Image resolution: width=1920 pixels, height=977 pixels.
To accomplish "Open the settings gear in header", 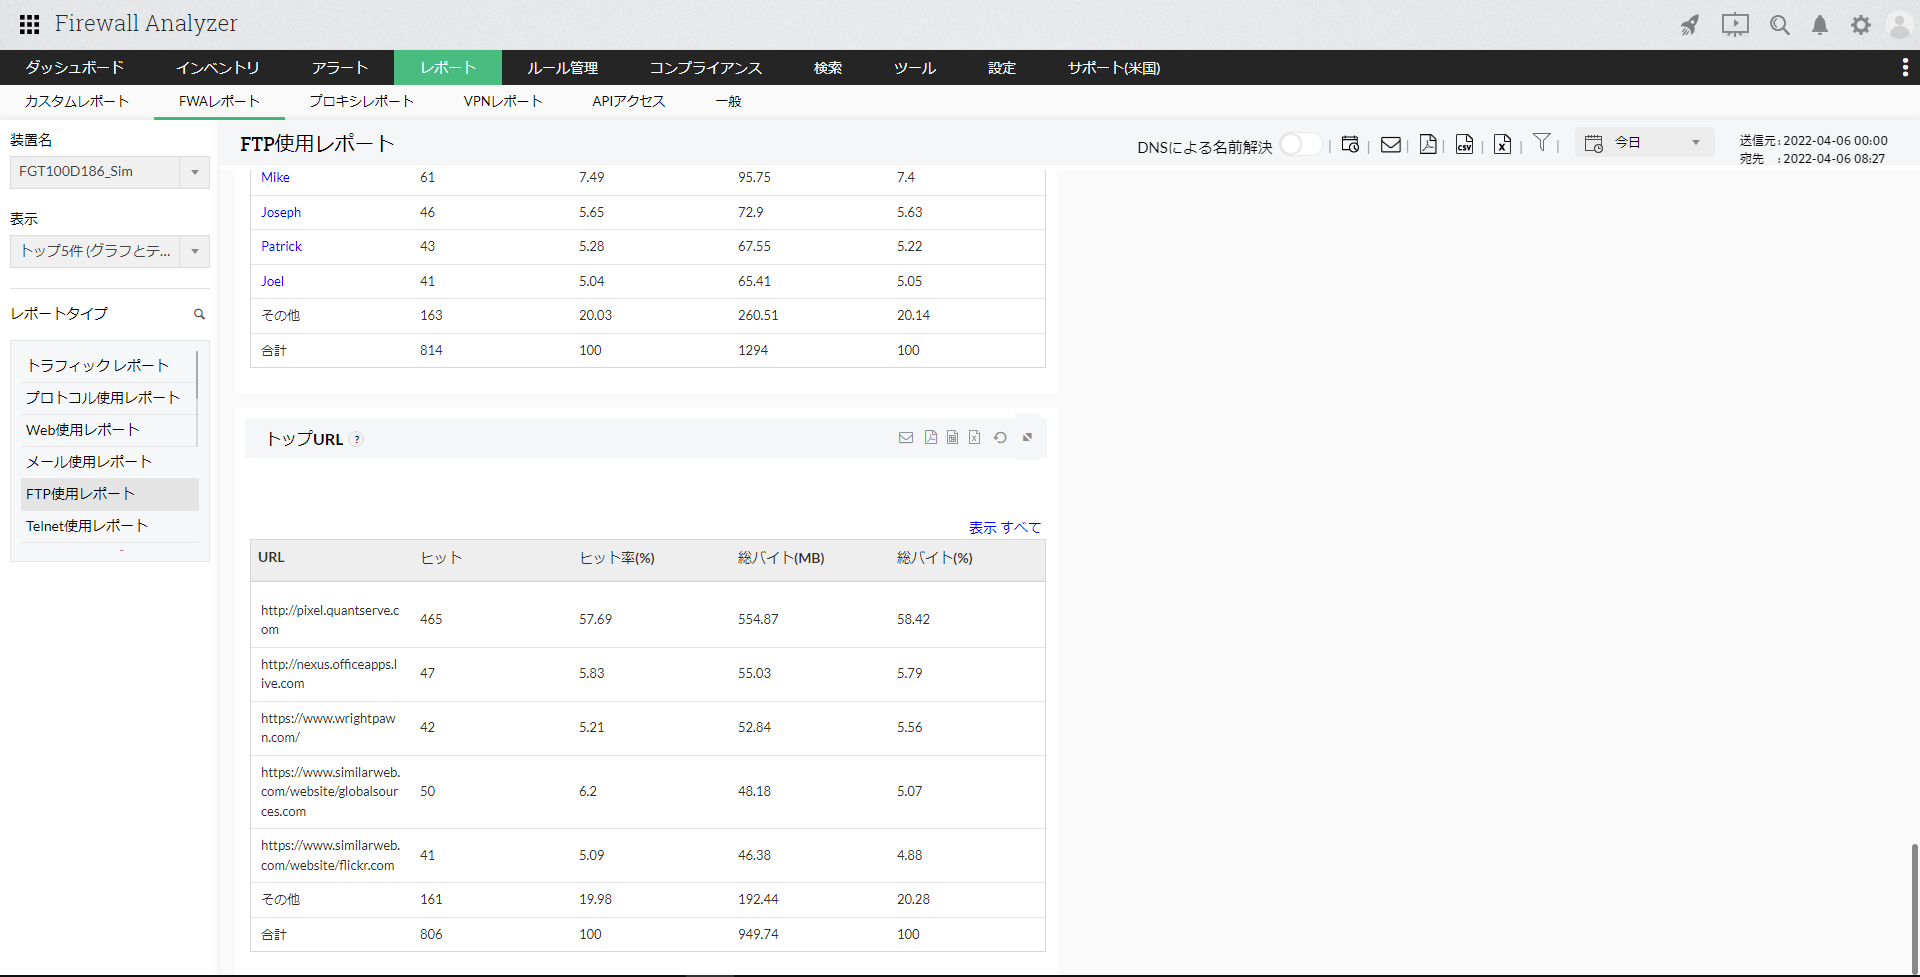I will tap(1860, 25).
